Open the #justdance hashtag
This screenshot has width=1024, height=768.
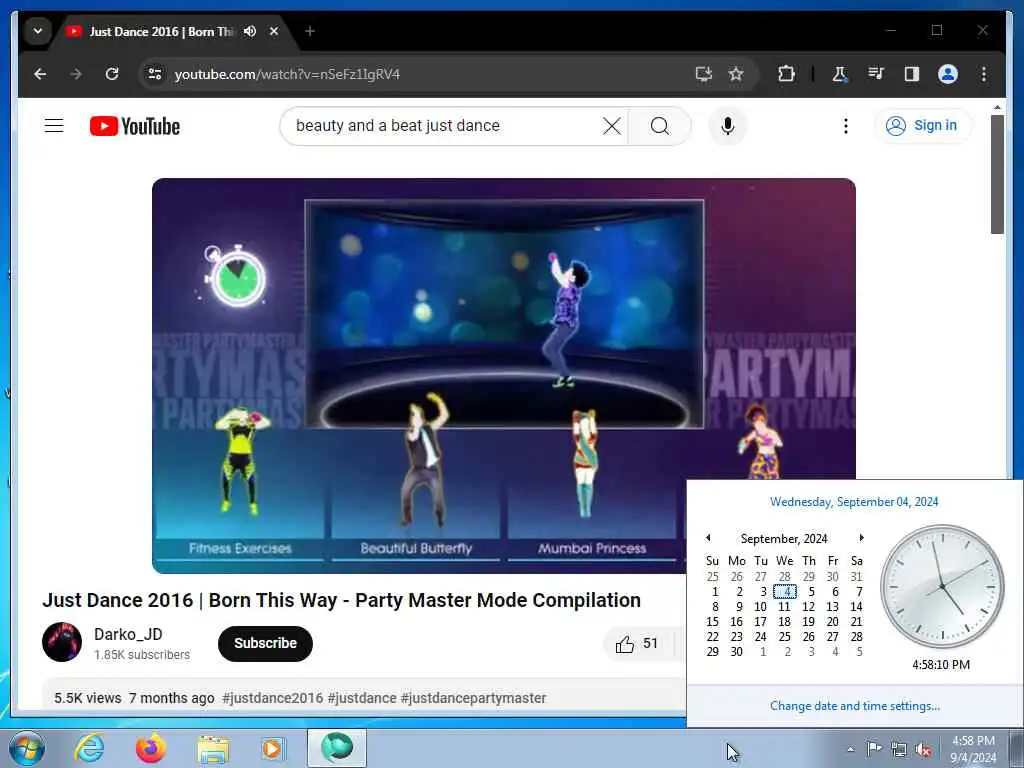pyautogui.click(x=362, y=698)
